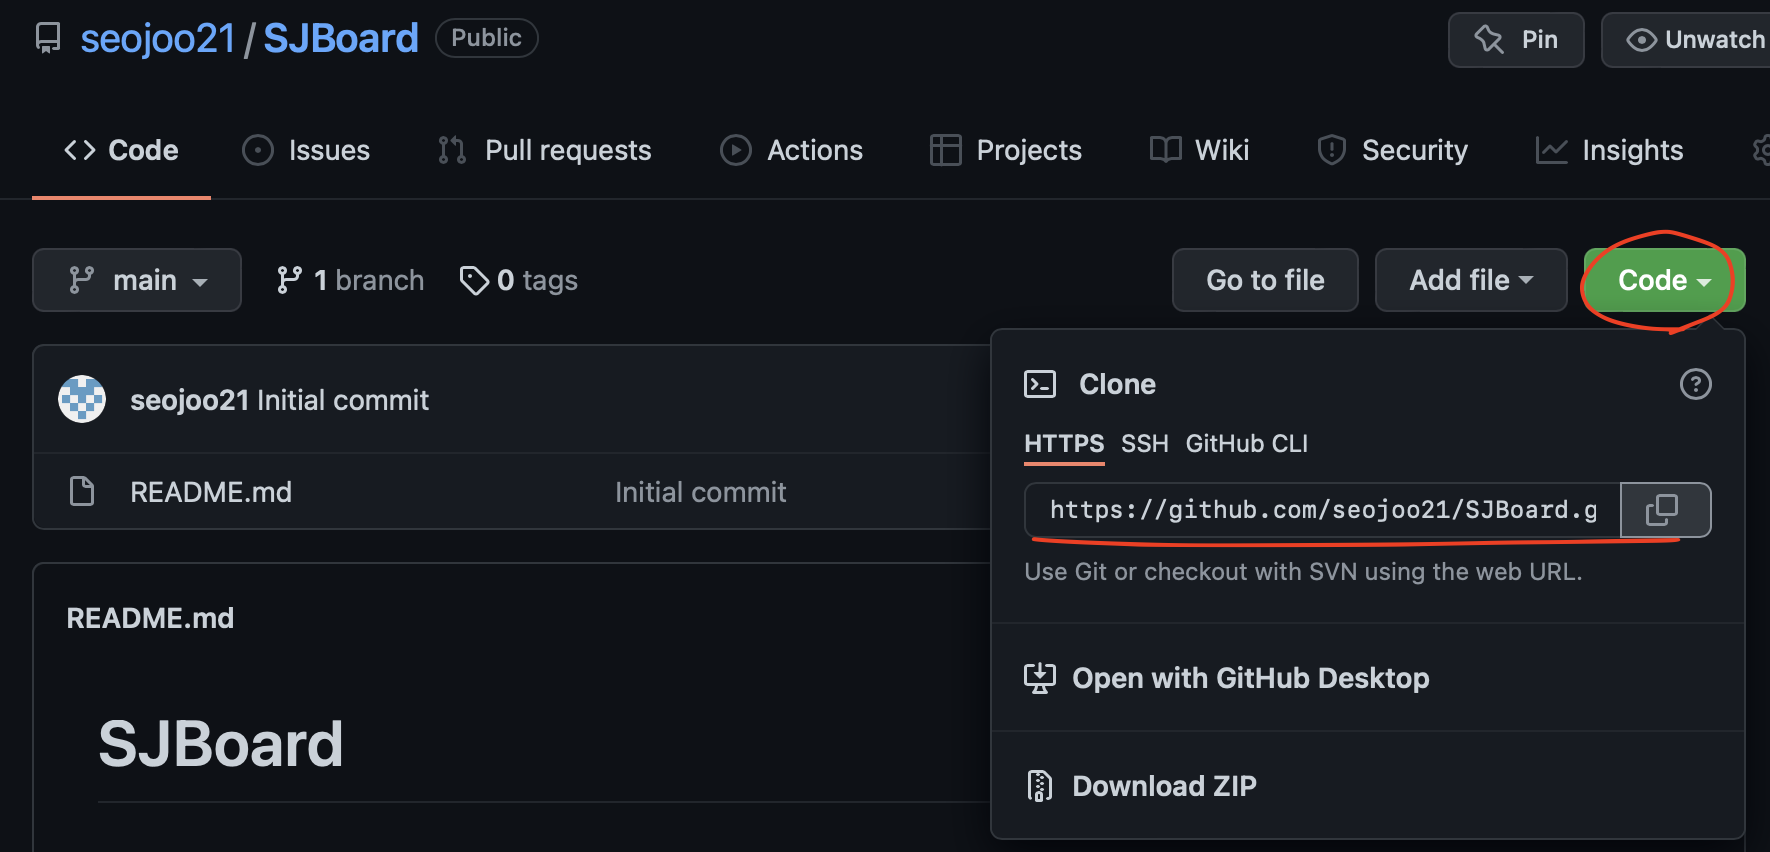
Task: Go to the Actions tab
Action: pyautogui.click(x=791, y=150)
